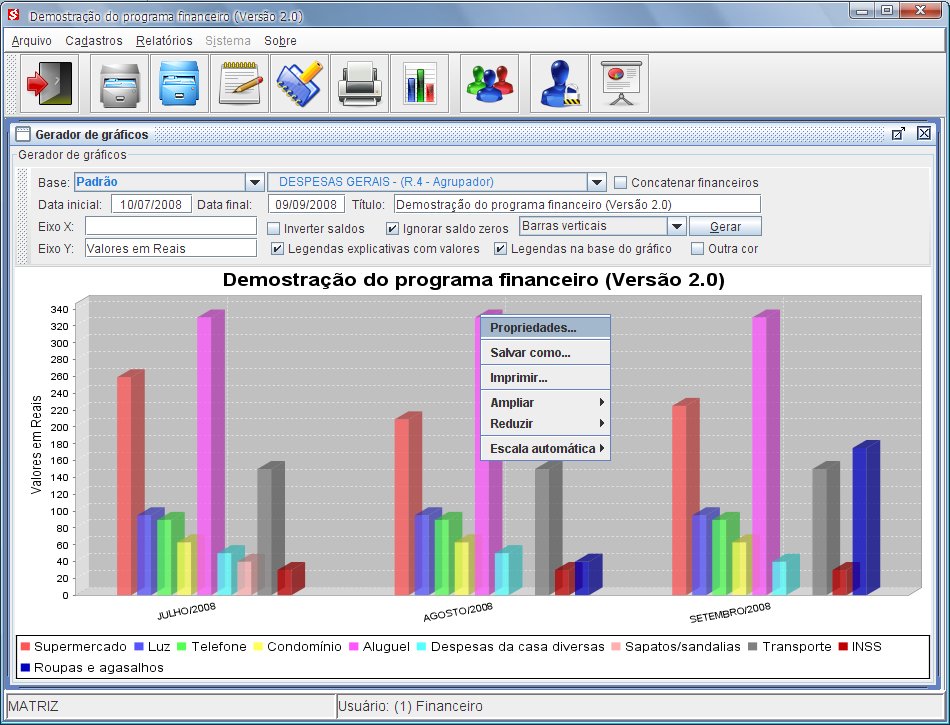Open the Arquivo menu
Image resolution: width=950 pixels, height=725 pixels.
pos(32,41)
